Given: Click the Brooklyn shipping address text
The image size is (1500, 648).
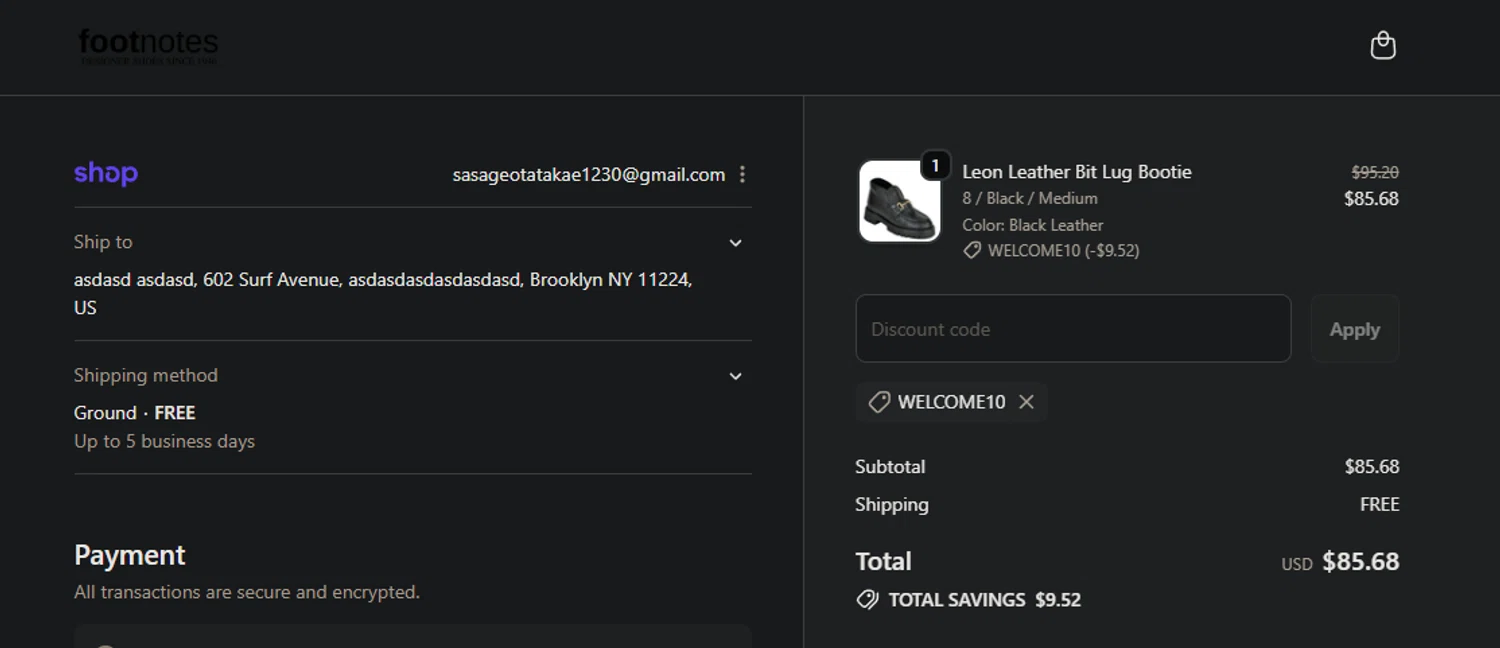Looking at the screenshot, I should click(383, 293).
